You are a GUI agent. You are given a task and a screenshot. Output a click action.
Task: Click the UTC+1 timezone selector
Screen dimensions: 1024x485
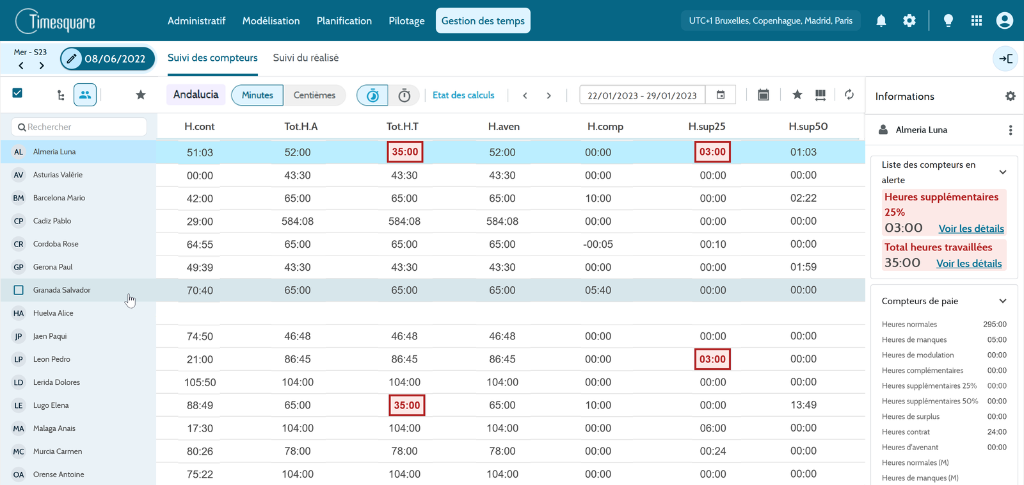771,21
